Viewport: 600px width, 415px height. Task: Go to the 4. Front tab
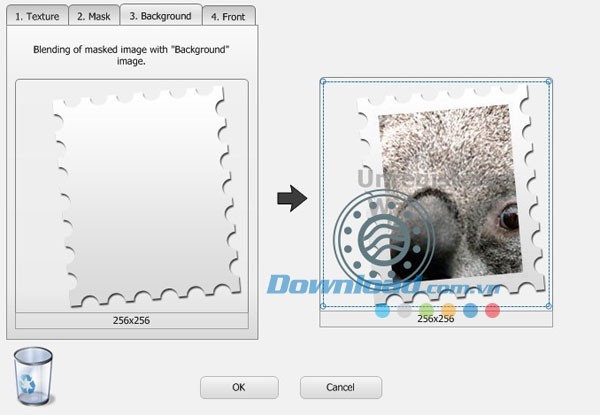pyautogui.click(x=228, y=16)
